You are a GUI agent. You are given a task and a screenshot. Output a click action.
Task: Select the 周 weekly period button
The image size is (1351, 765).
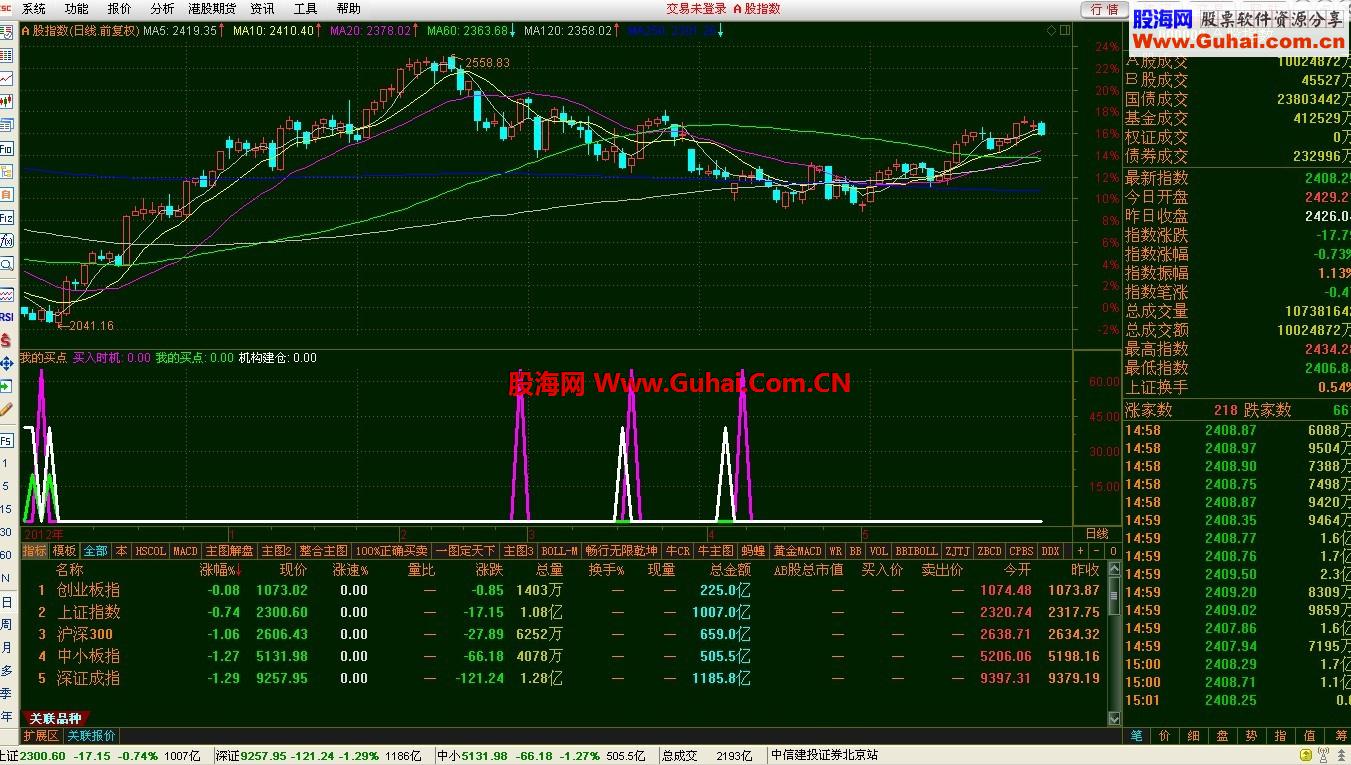(7, 624)
